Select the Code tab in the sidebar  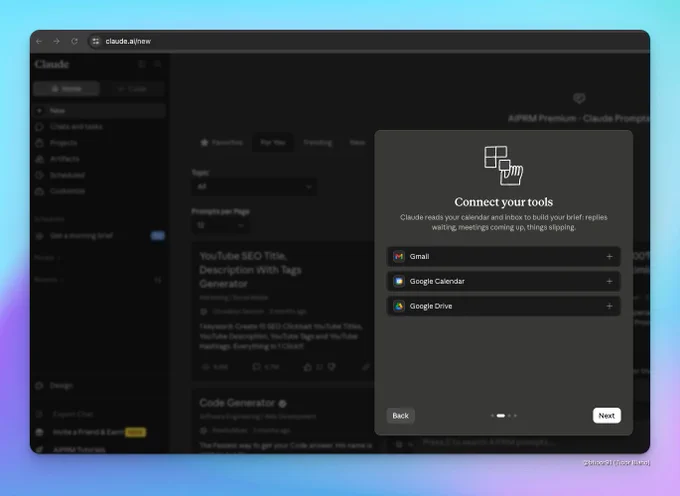(x=132, y=88)
